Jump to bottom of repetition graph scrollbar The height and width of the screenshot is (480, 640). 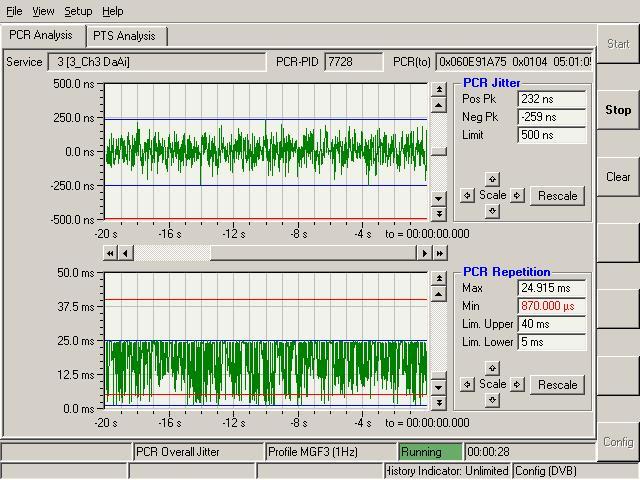(438, 403)
